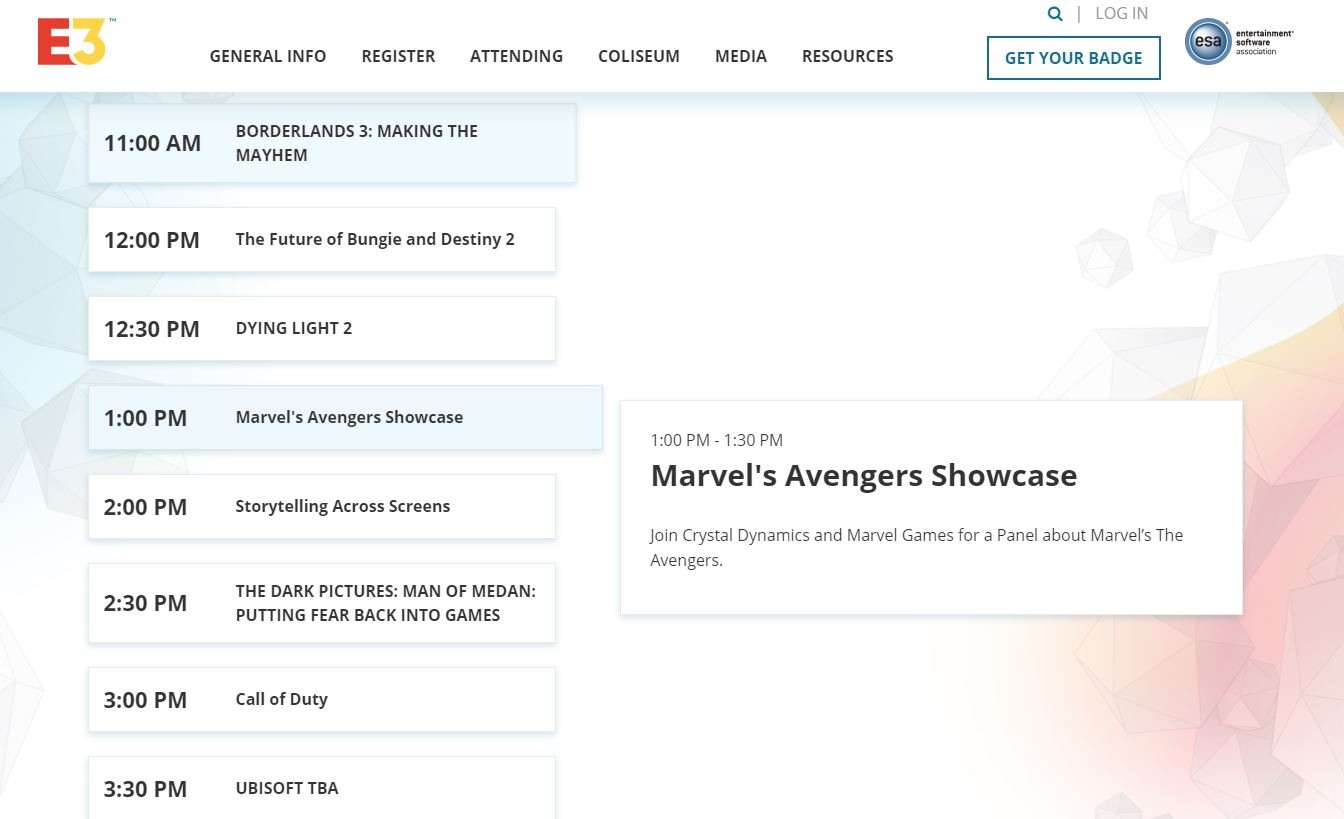Open the Resources menu
Image resolution: width=1344 pixels, height=819 pixels.
tap(847, 56)
